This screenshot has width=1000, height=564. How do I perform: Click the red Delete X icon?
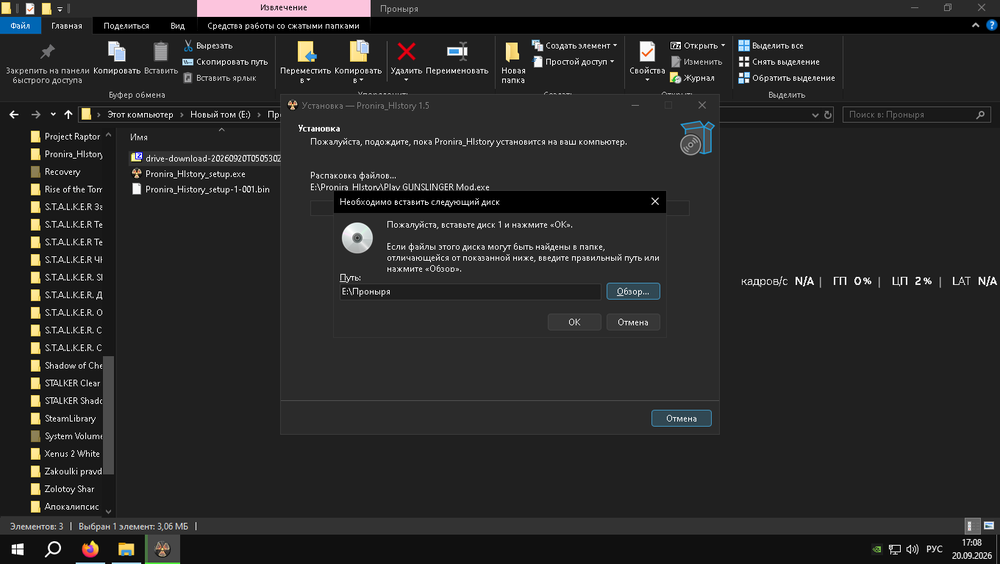click(x=406, y=51)
